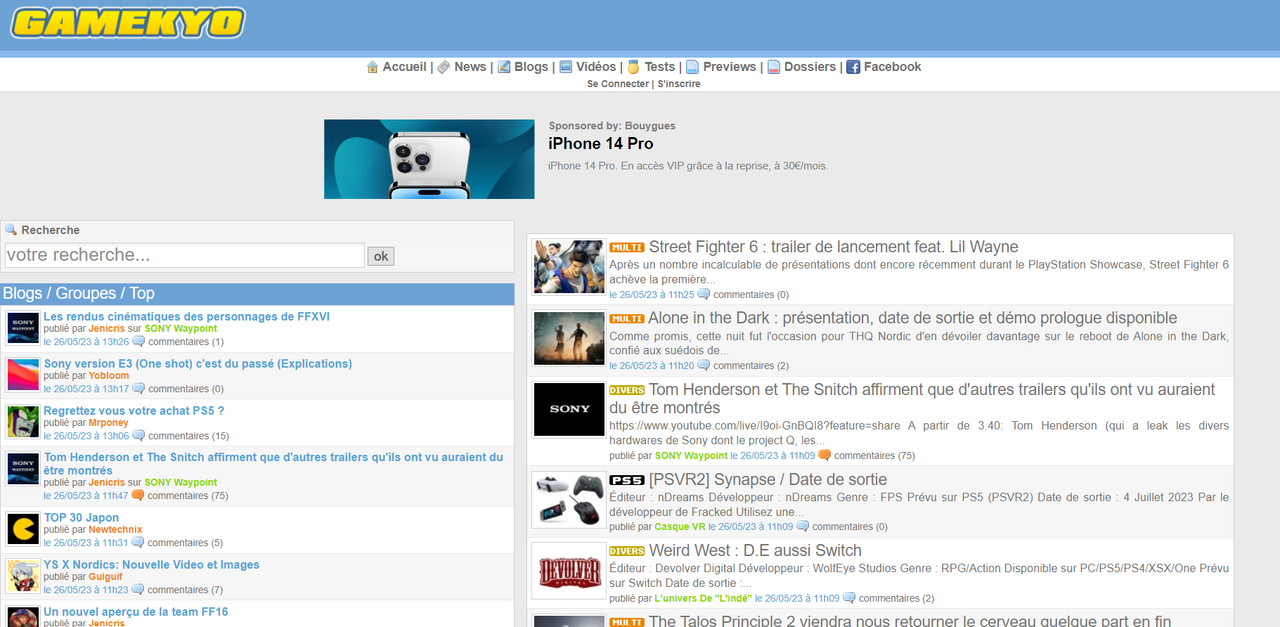Image resolution: width=1280 pixels, height=627 pixels.
Task: Open the Vidéos menu item
Action: coord(596,67)
